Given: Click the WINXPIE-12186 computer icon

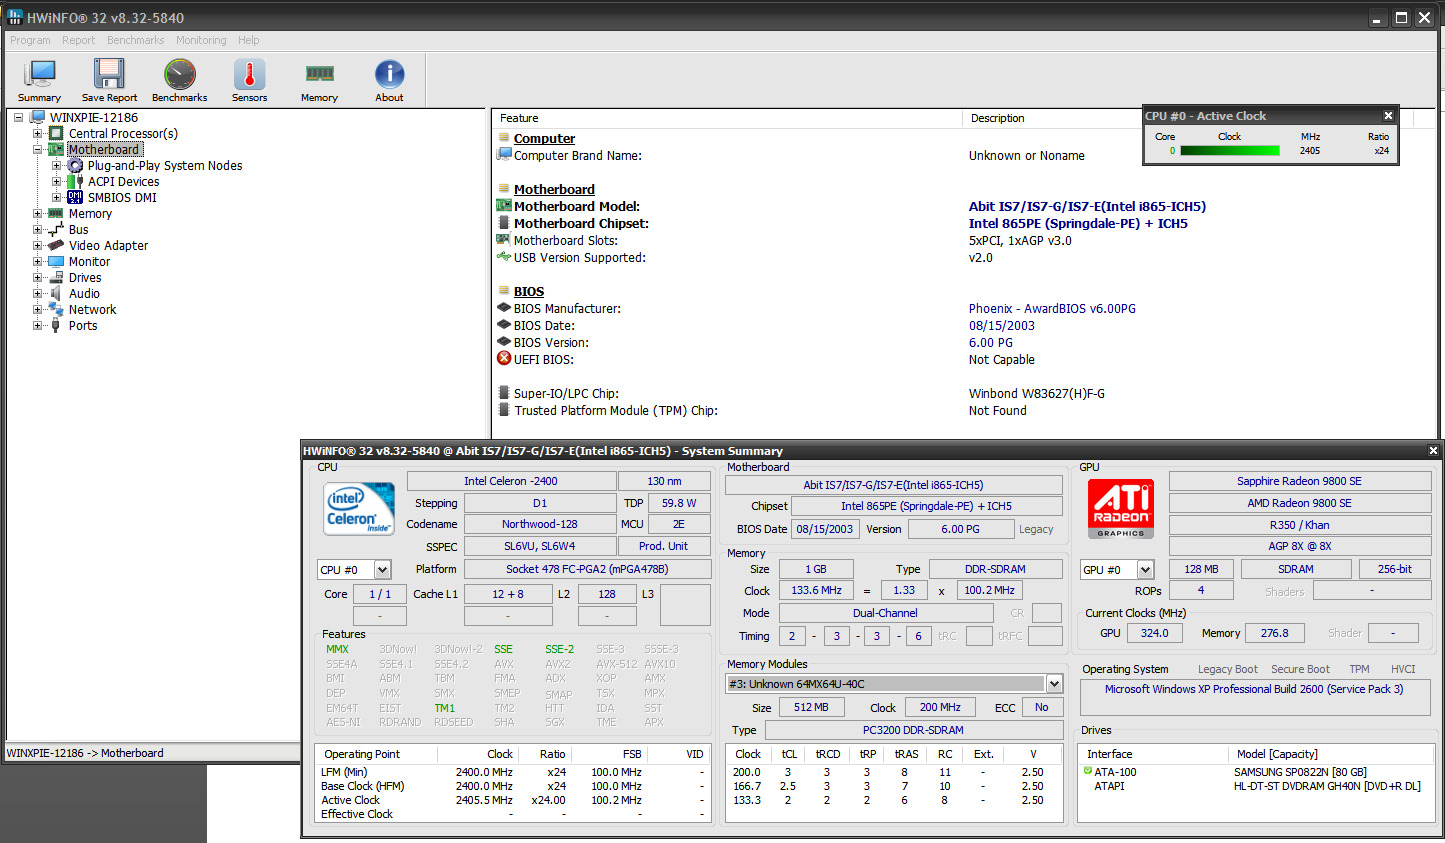Looking at the screenshot, I should (x=37, y=117).
